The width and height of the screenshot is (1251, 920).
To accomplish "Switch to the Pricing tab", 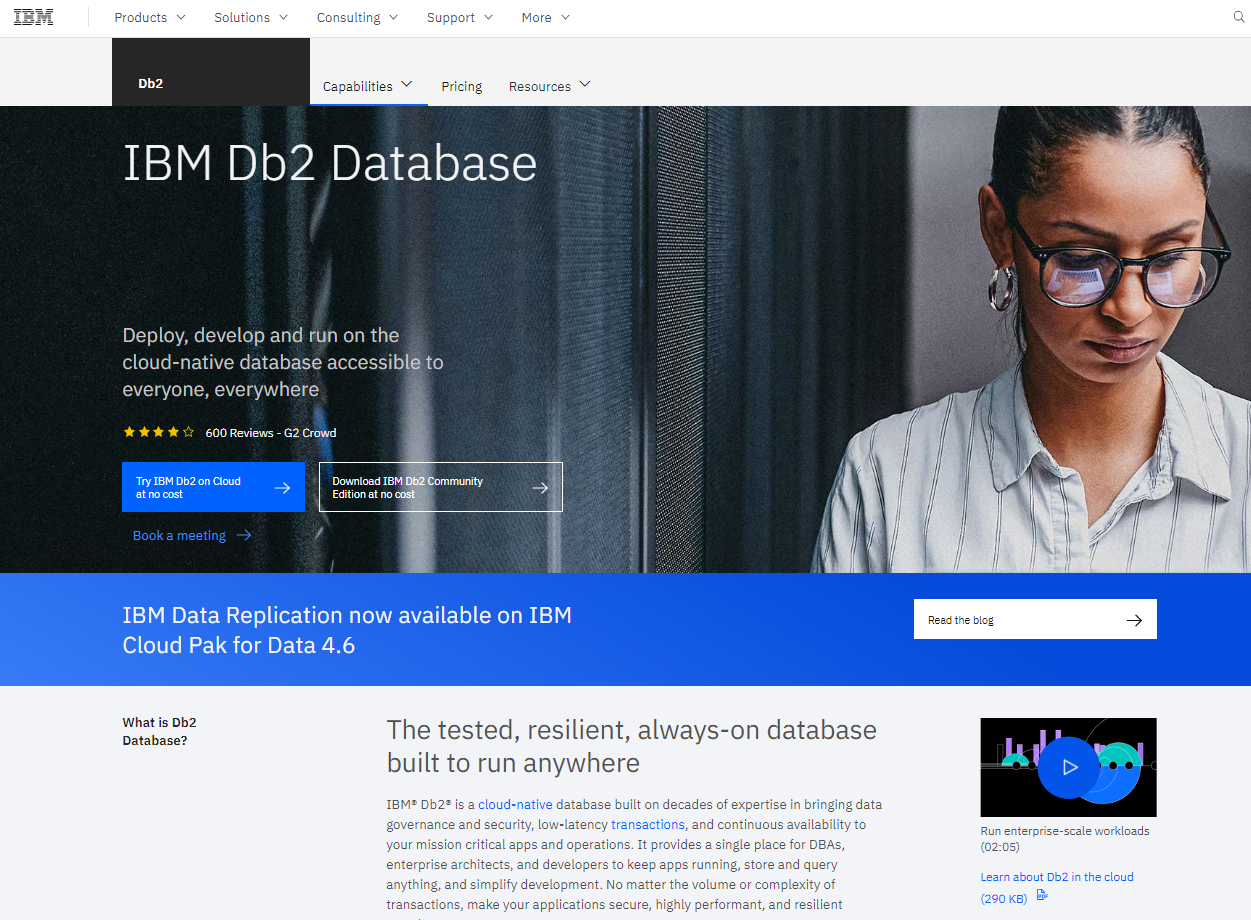I will (x=462, y=87).
